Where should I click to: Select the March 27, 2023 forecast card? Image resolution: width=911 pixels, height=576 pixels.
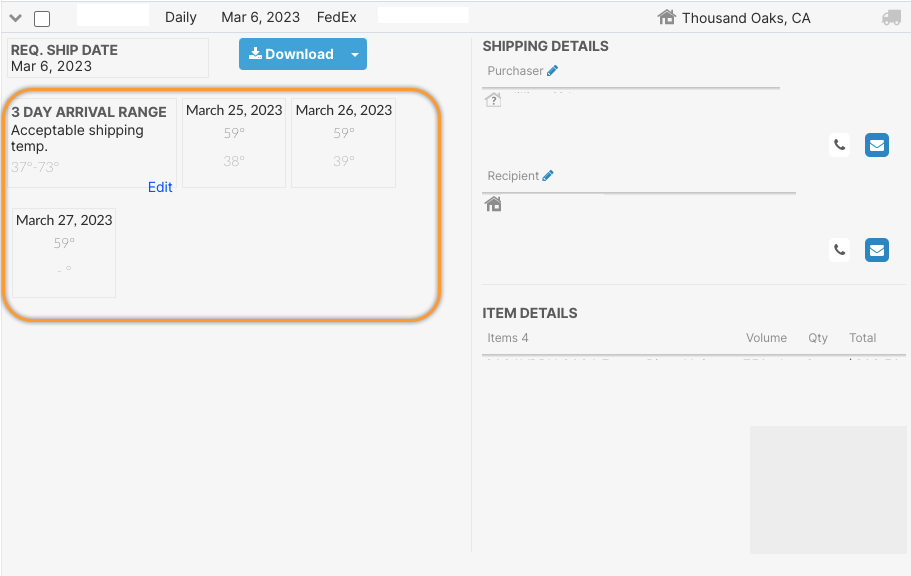pyautogui.click(x=64, y=252)
